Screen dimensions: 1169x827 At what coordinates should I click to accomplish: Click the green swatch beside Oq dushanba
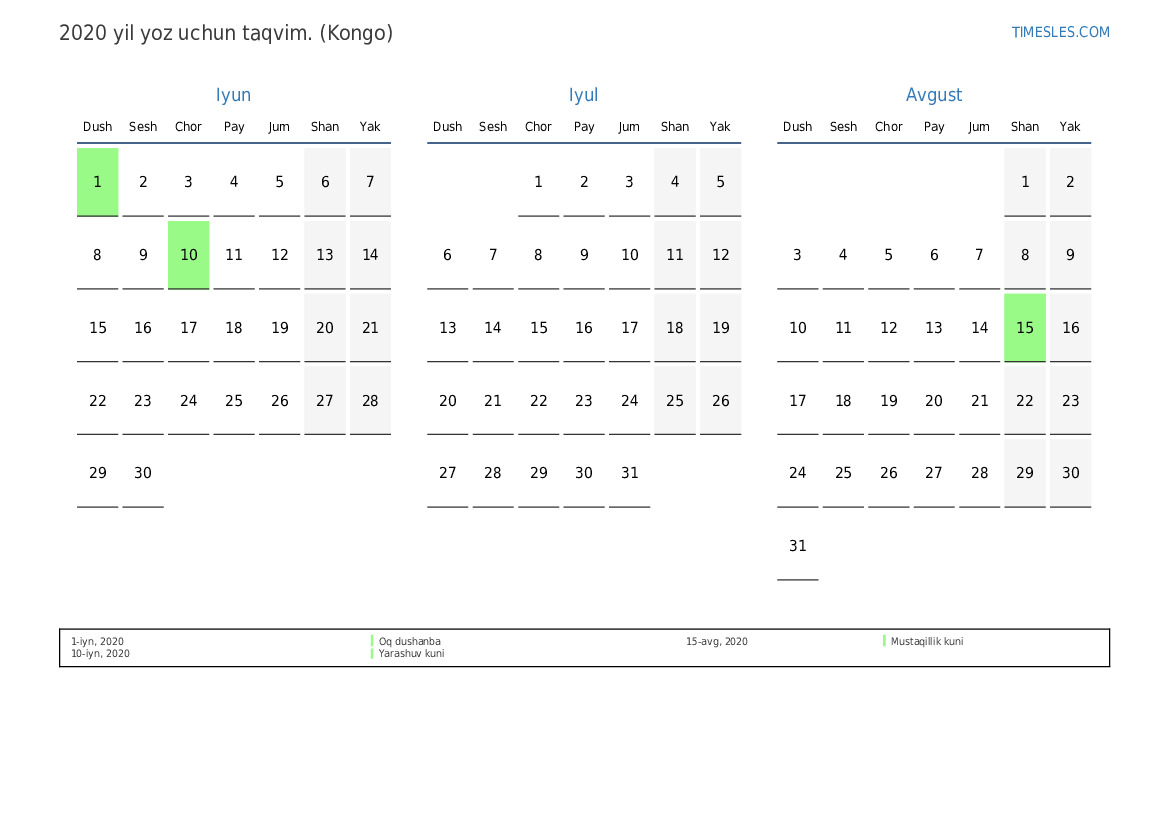(372, 641)
